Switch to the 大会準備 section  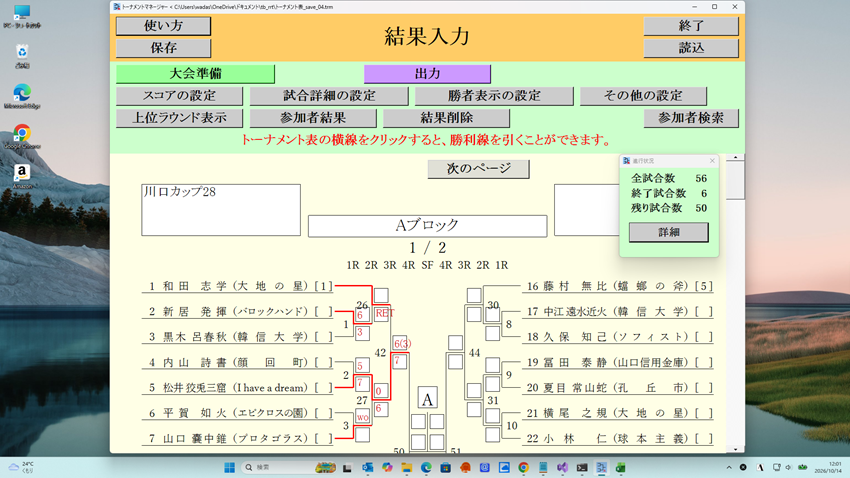(x=195, y=74)
